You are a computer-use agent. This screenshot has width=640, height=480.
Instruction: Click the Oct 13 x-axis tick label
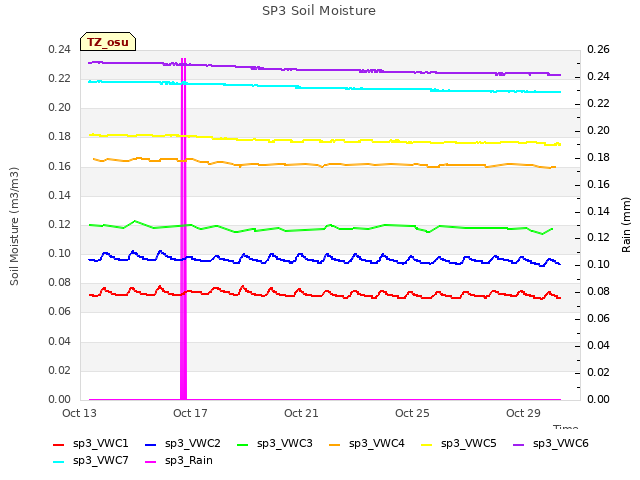point(79,413)
